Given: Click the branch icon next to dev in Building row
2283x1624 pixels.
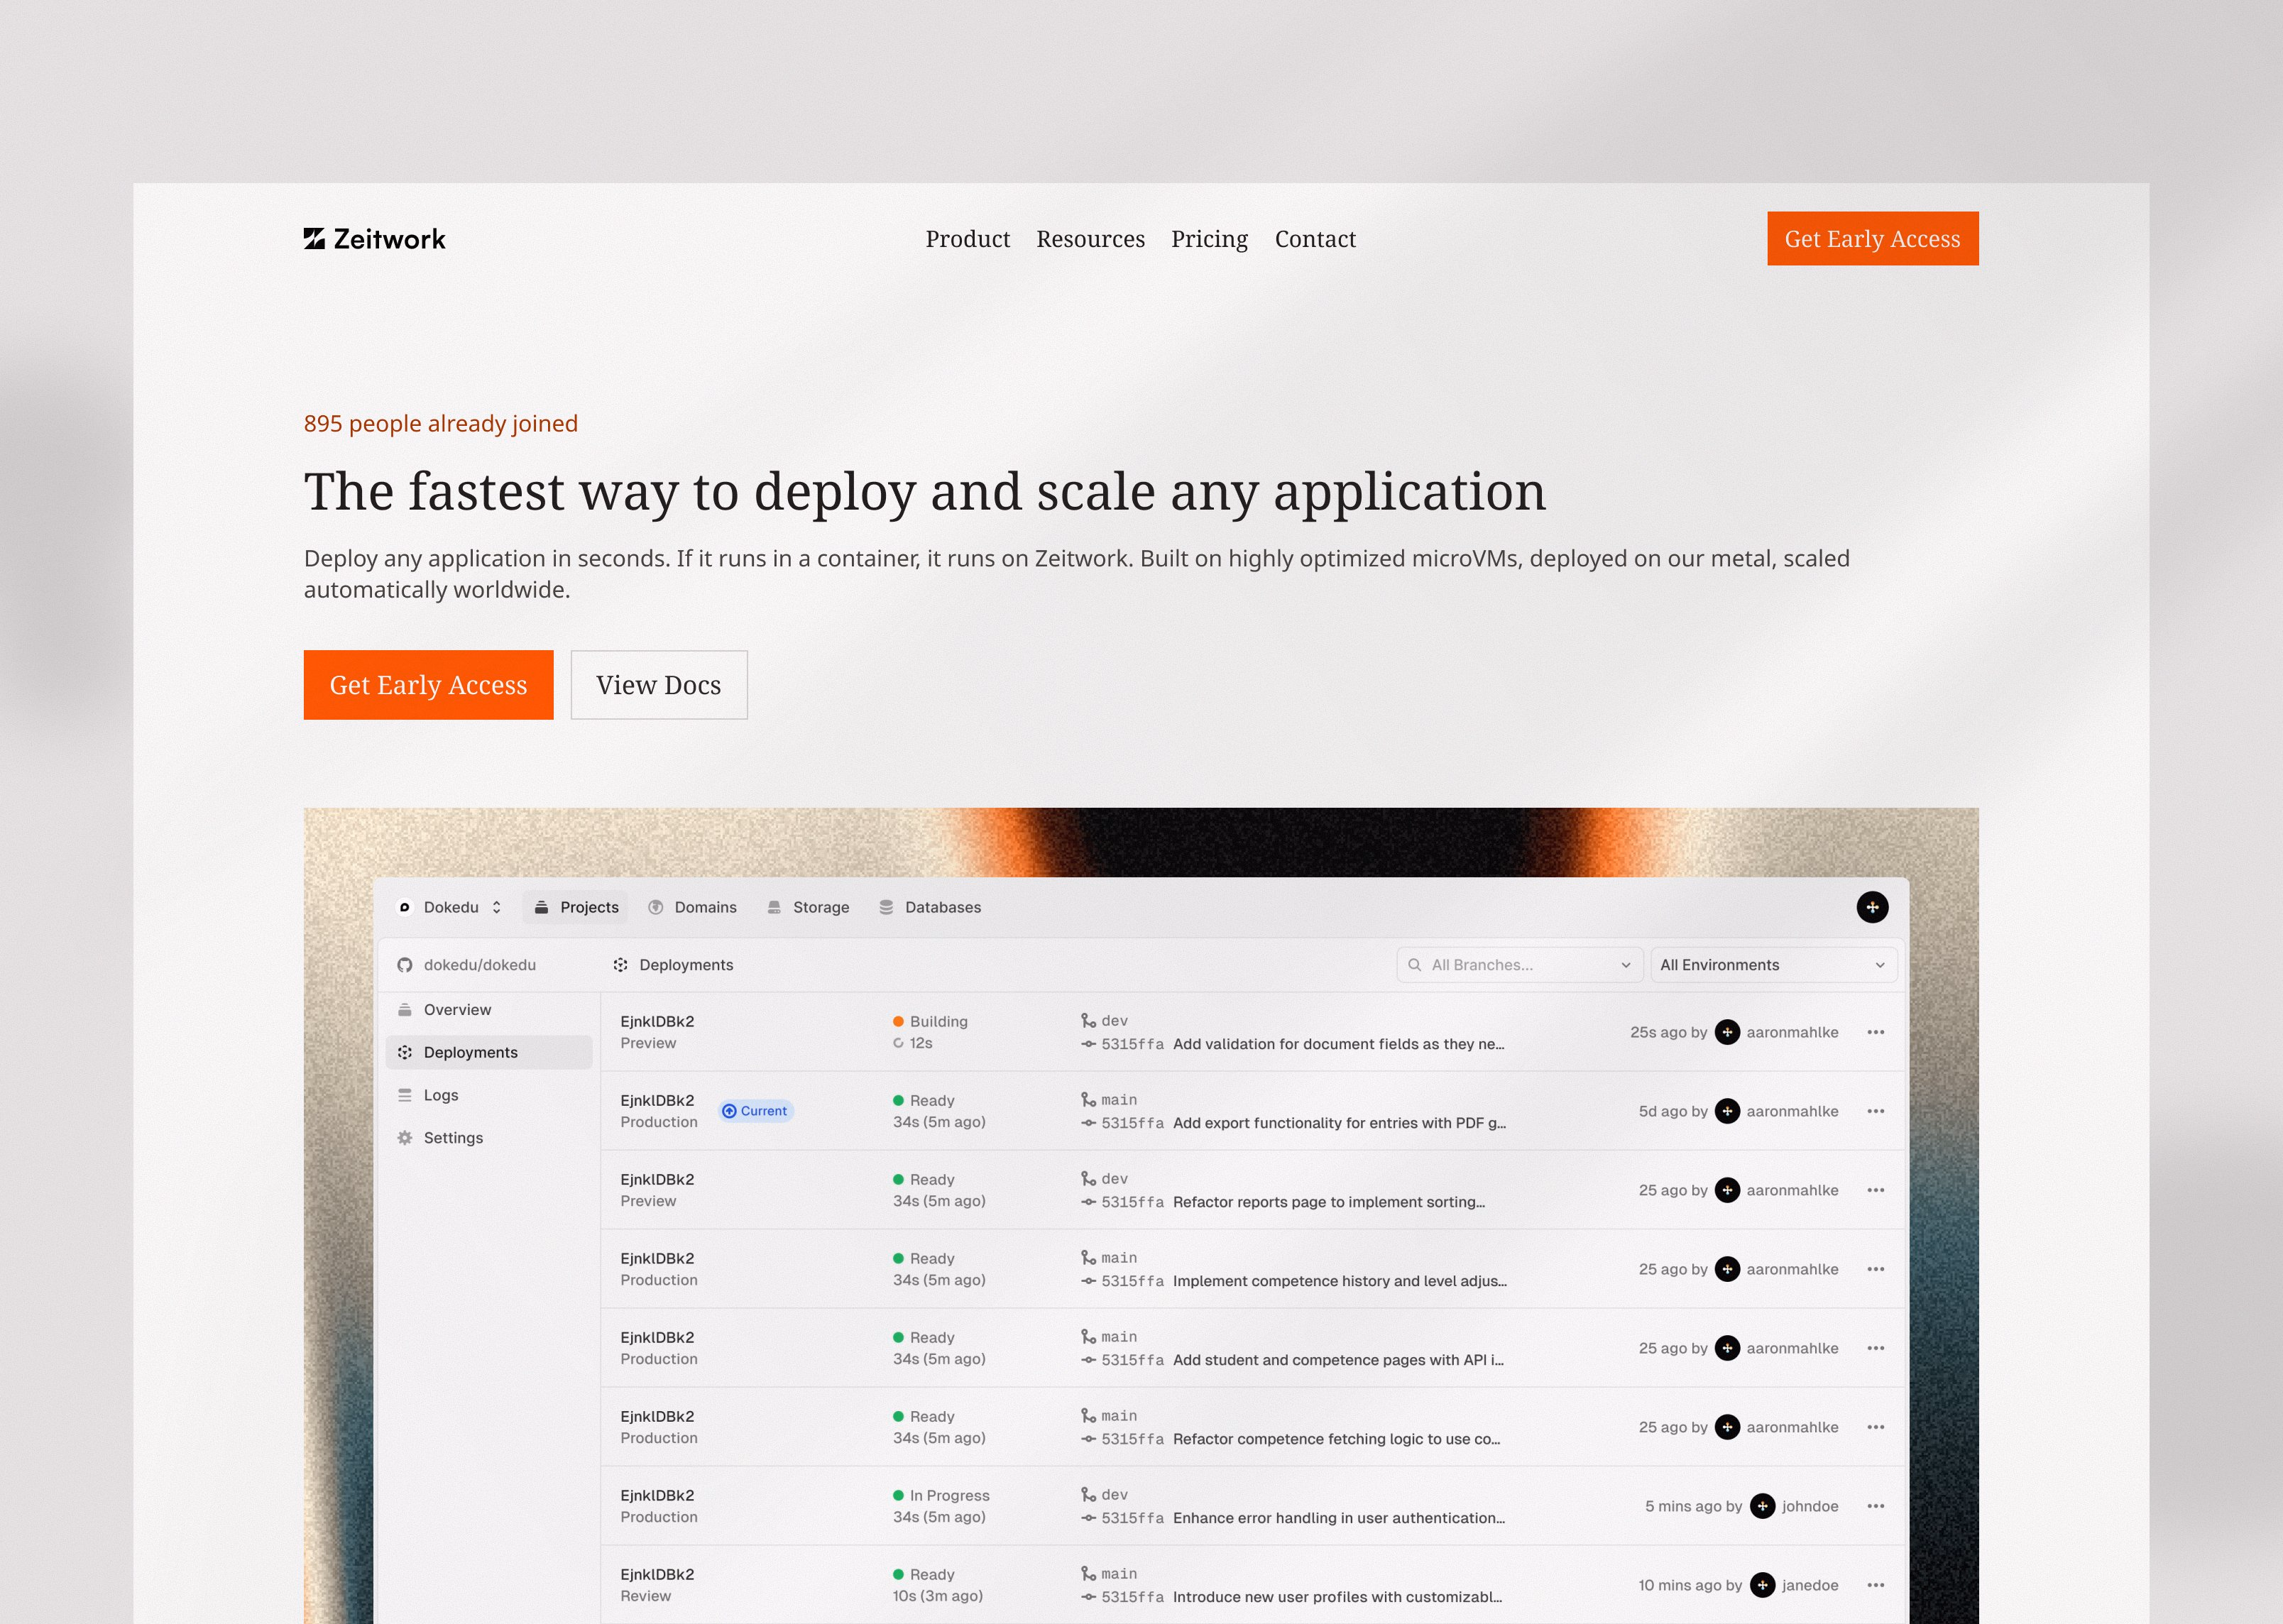Looking at the screenshot, I should pos(1088,1020).
